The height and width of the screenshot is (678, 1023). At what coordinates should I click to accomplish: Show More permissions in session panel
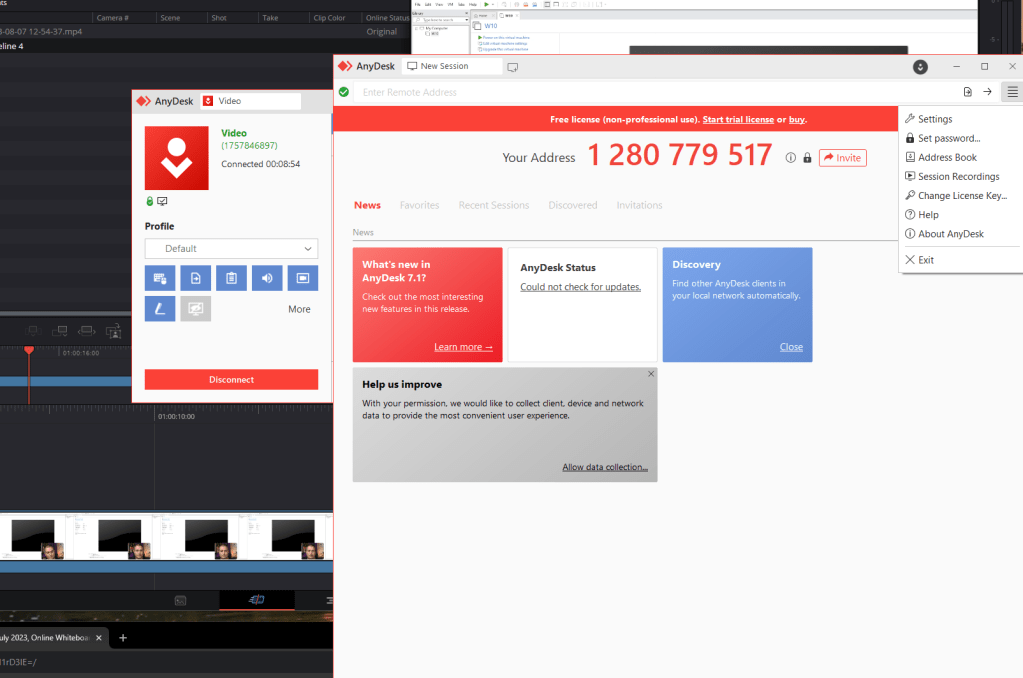pyautogui.click(x=299, y=309)
